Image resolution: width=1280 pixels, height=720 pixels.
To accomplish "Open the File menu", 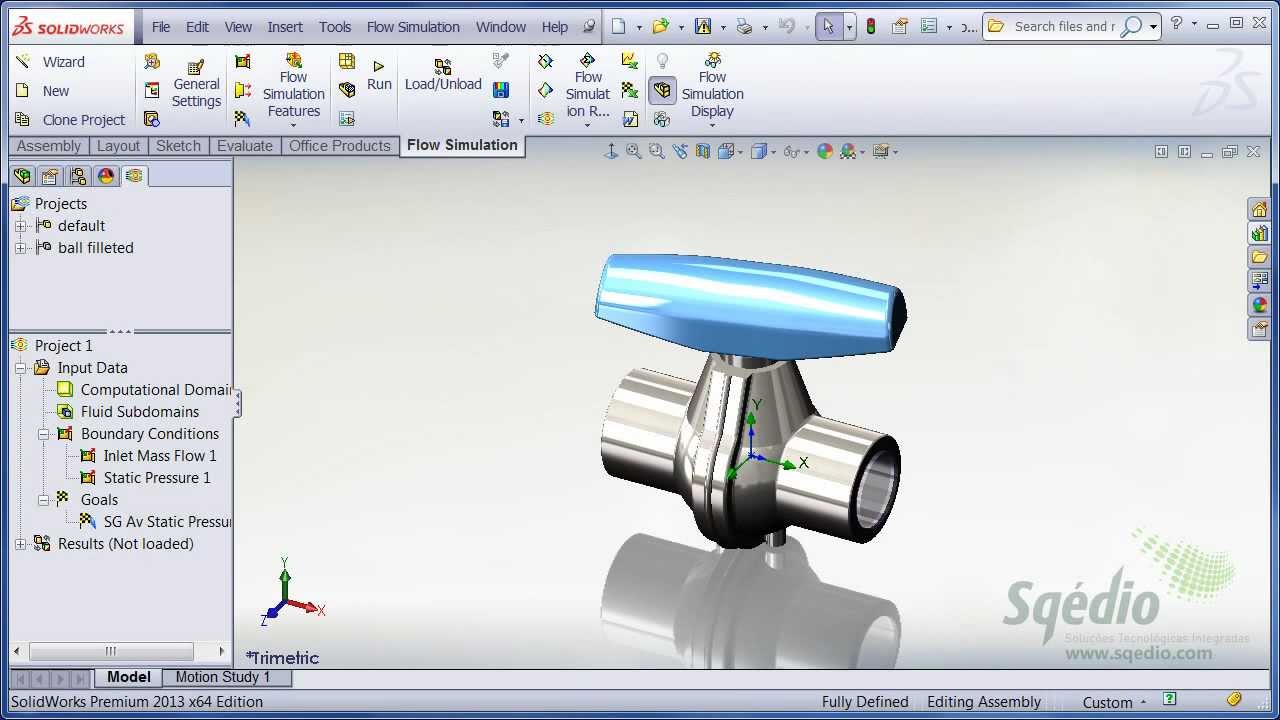I will pyautogui.click(x=161, y=27).
